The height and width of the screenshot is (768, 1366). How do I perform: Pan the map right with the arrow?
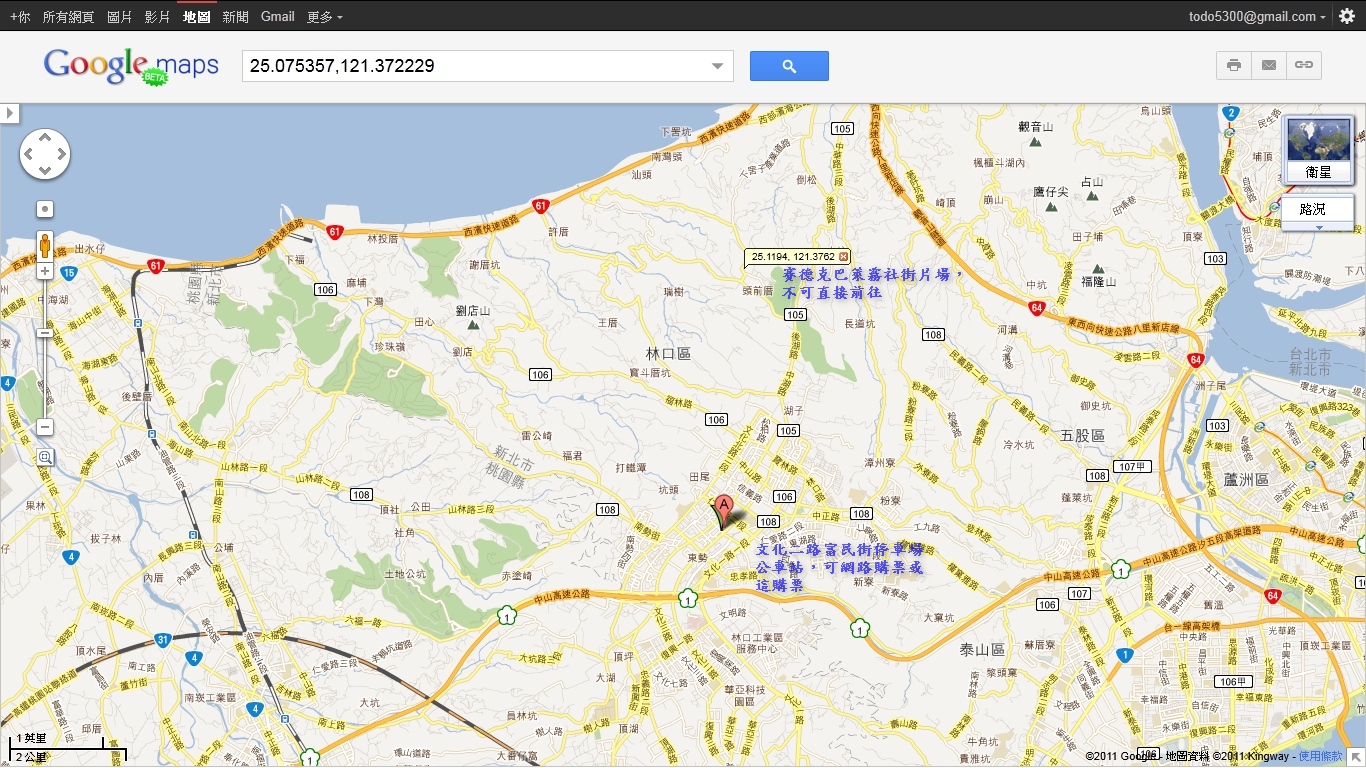61,155
